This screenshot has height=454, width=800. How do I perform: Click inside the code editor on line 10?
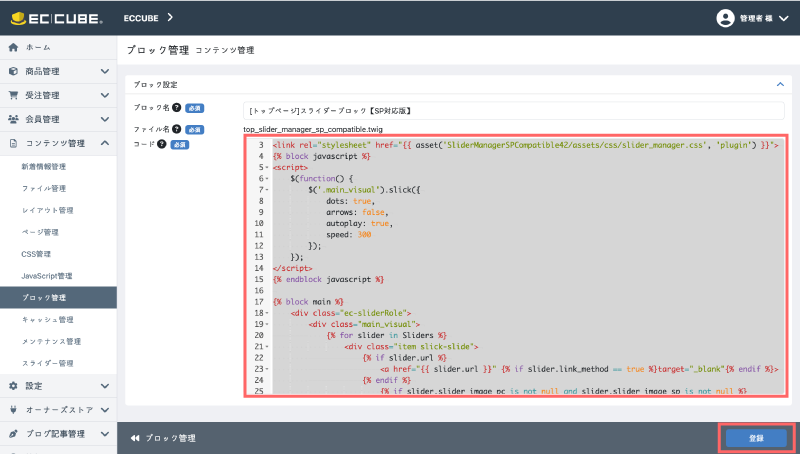point(528,223)
